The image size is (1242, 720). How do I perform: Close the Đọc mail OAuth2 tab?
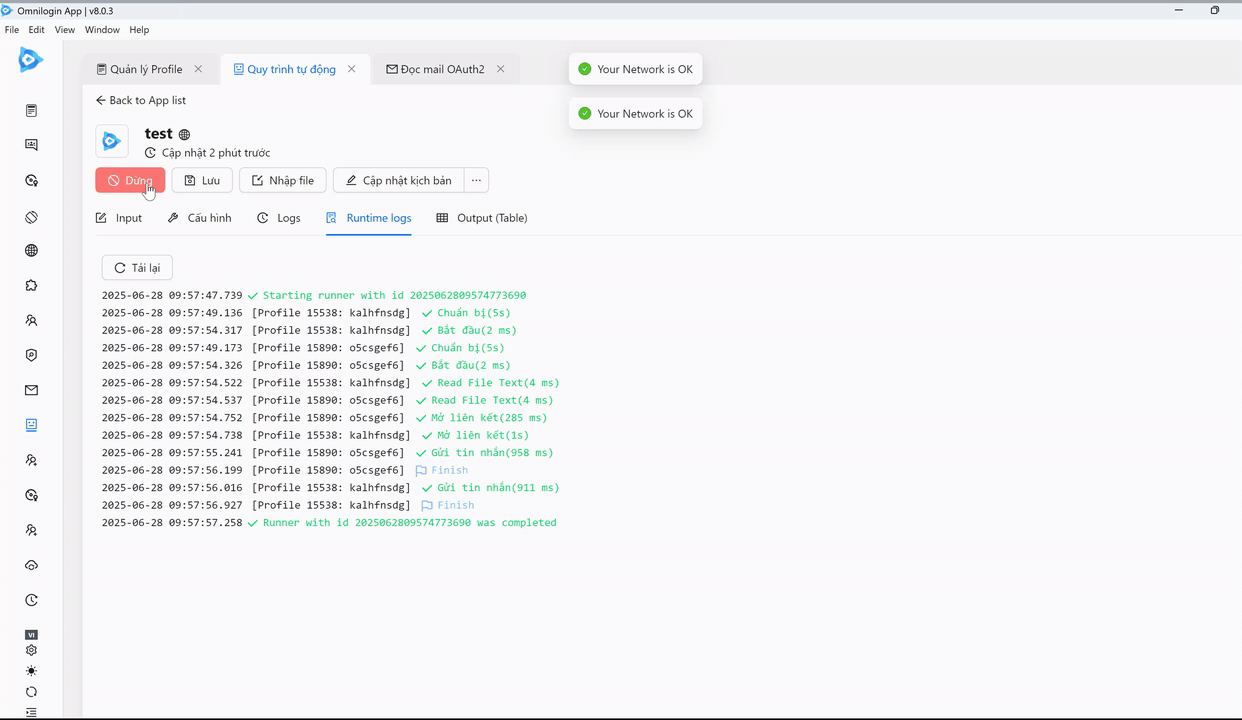tap(500, 69)
